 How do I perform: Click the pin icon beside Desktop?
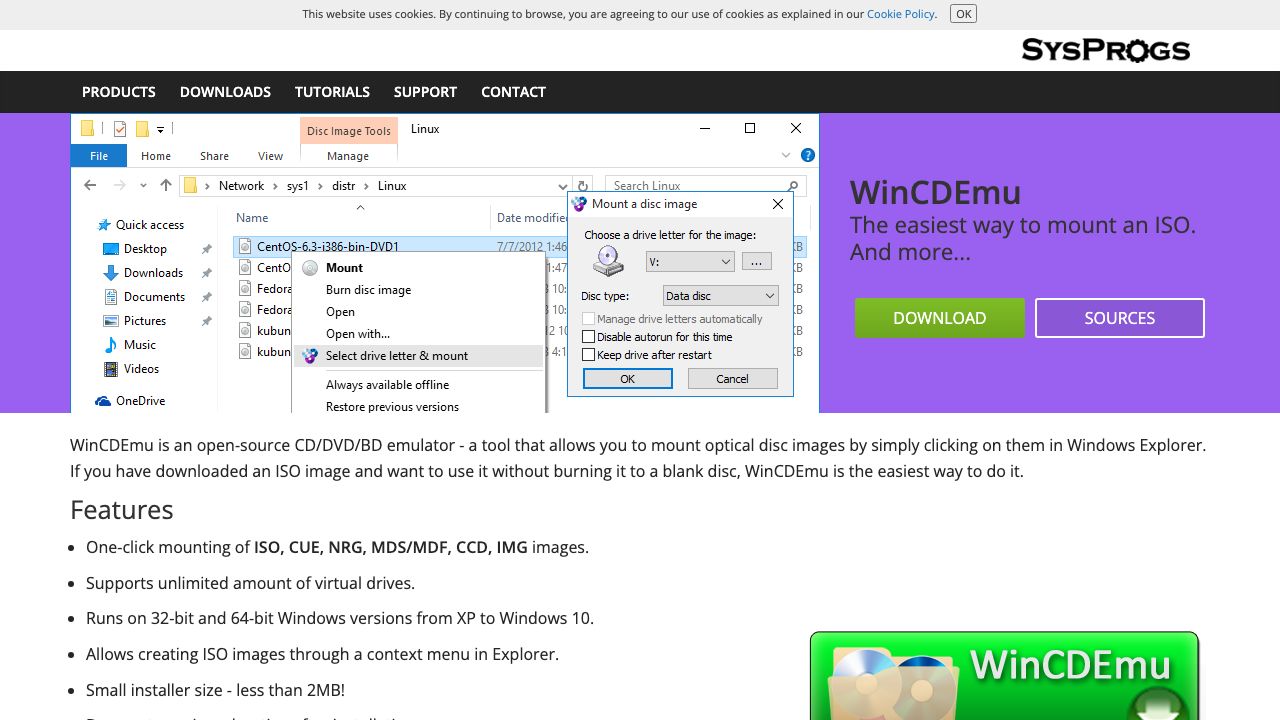207,249
